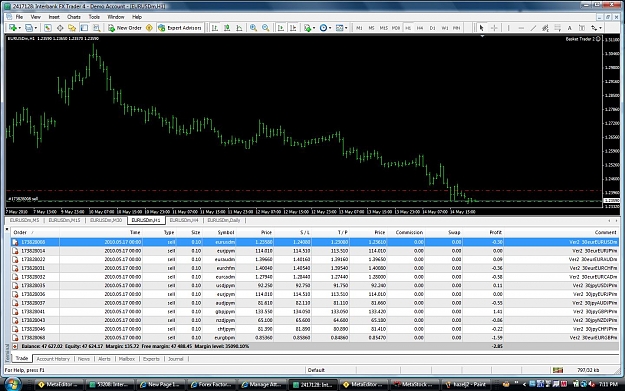Image resolution: width=625 pixels, height=391 pixels.
Task: Select the MN timeframe button
Action: click(x=457, y=28)
